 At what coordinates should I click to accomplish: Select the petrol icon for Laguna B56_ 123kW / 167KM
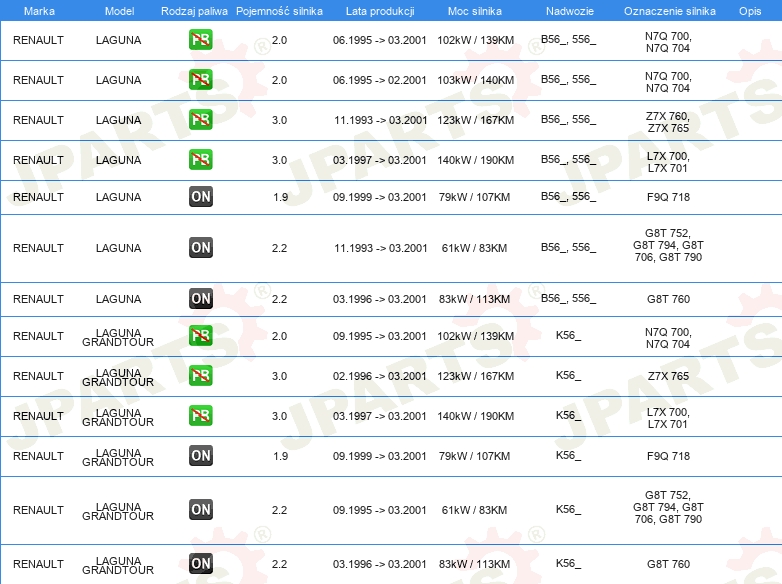200,120
